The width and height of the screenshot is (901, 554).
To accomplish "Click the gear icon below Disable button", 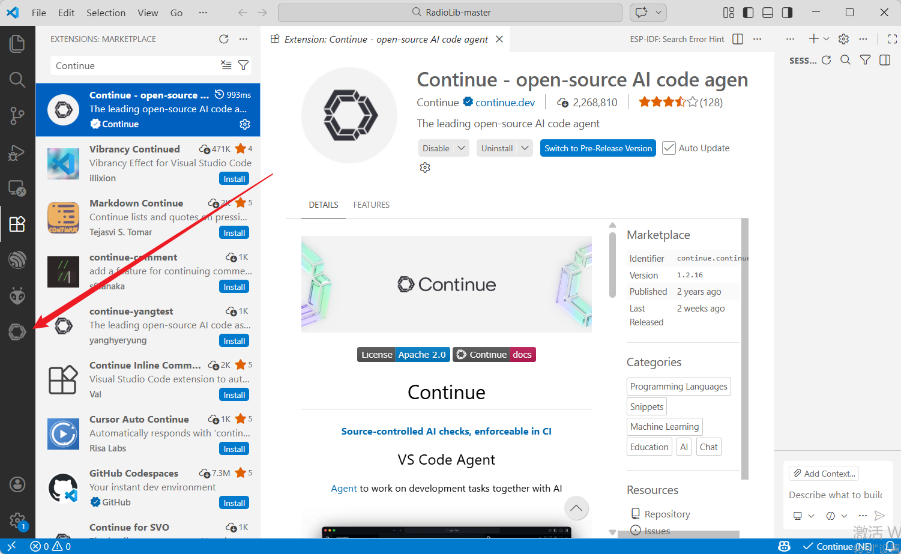I will (x=425, y=167).
